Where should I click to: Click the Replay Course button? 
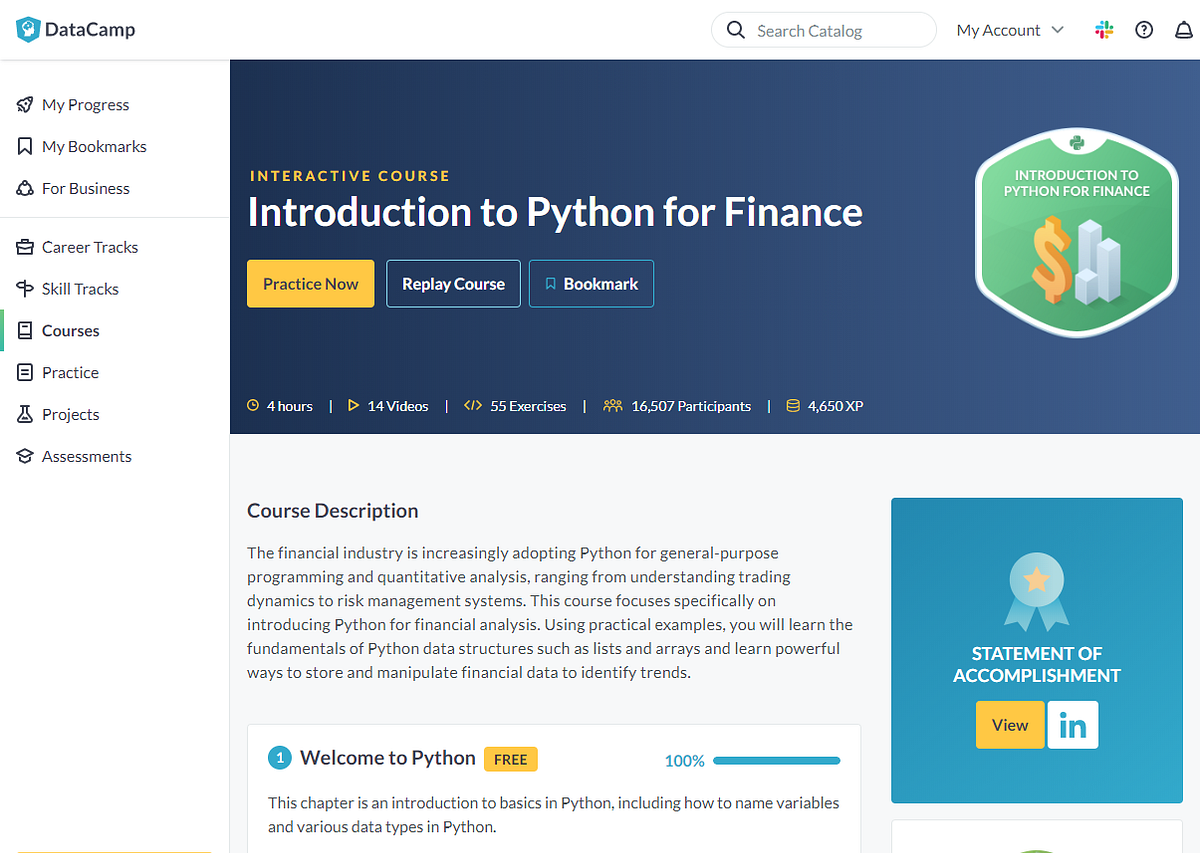point(453,283)
